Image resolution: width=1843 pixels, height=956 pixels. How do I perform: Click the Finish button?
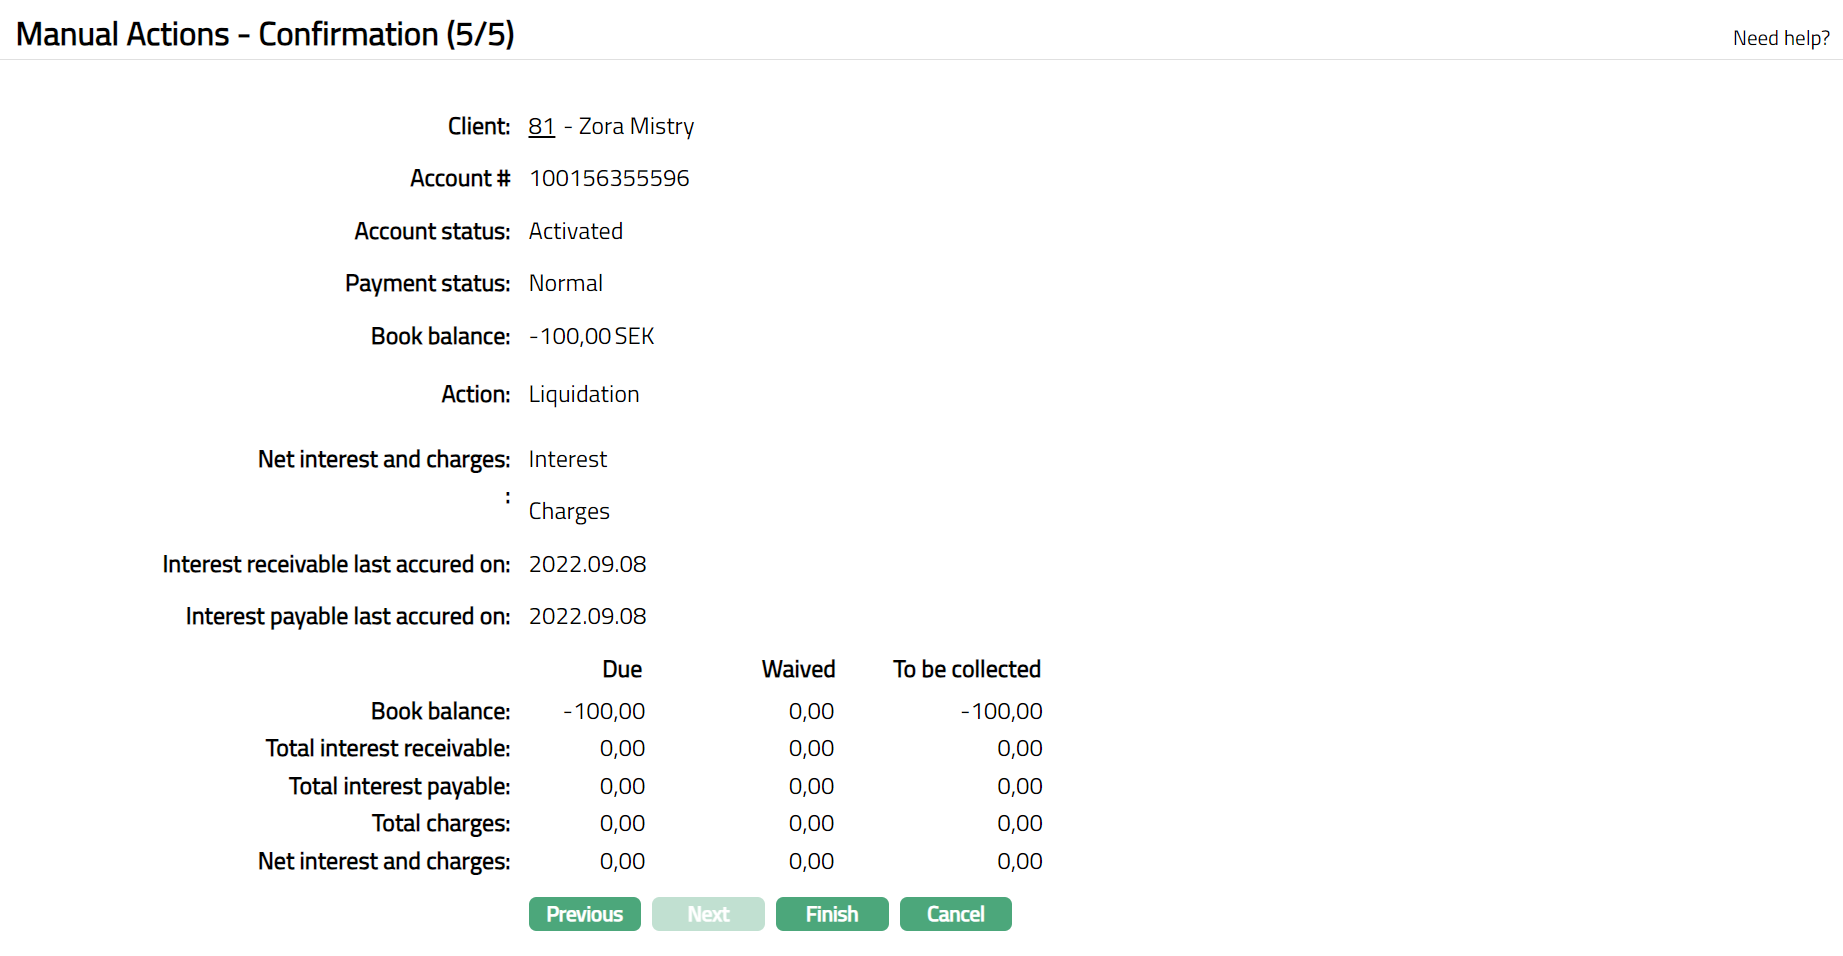point(831,914)
